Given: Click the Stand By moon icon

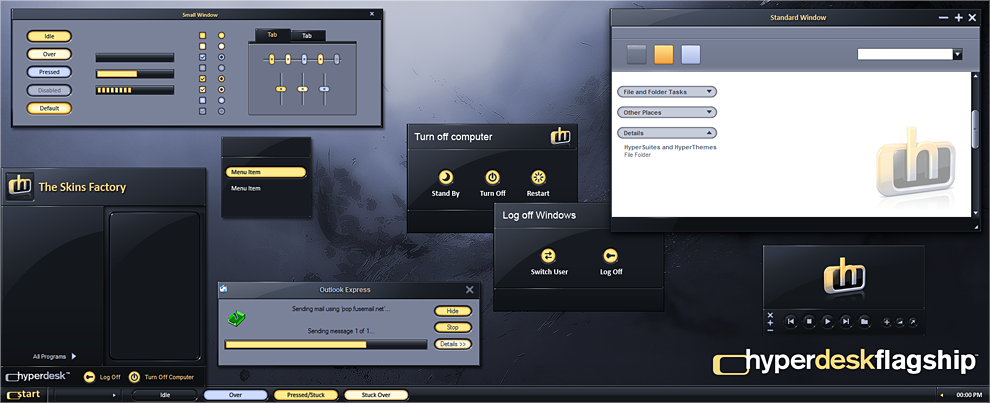Looking at the screenshot, I should click(x=446, y=177).
